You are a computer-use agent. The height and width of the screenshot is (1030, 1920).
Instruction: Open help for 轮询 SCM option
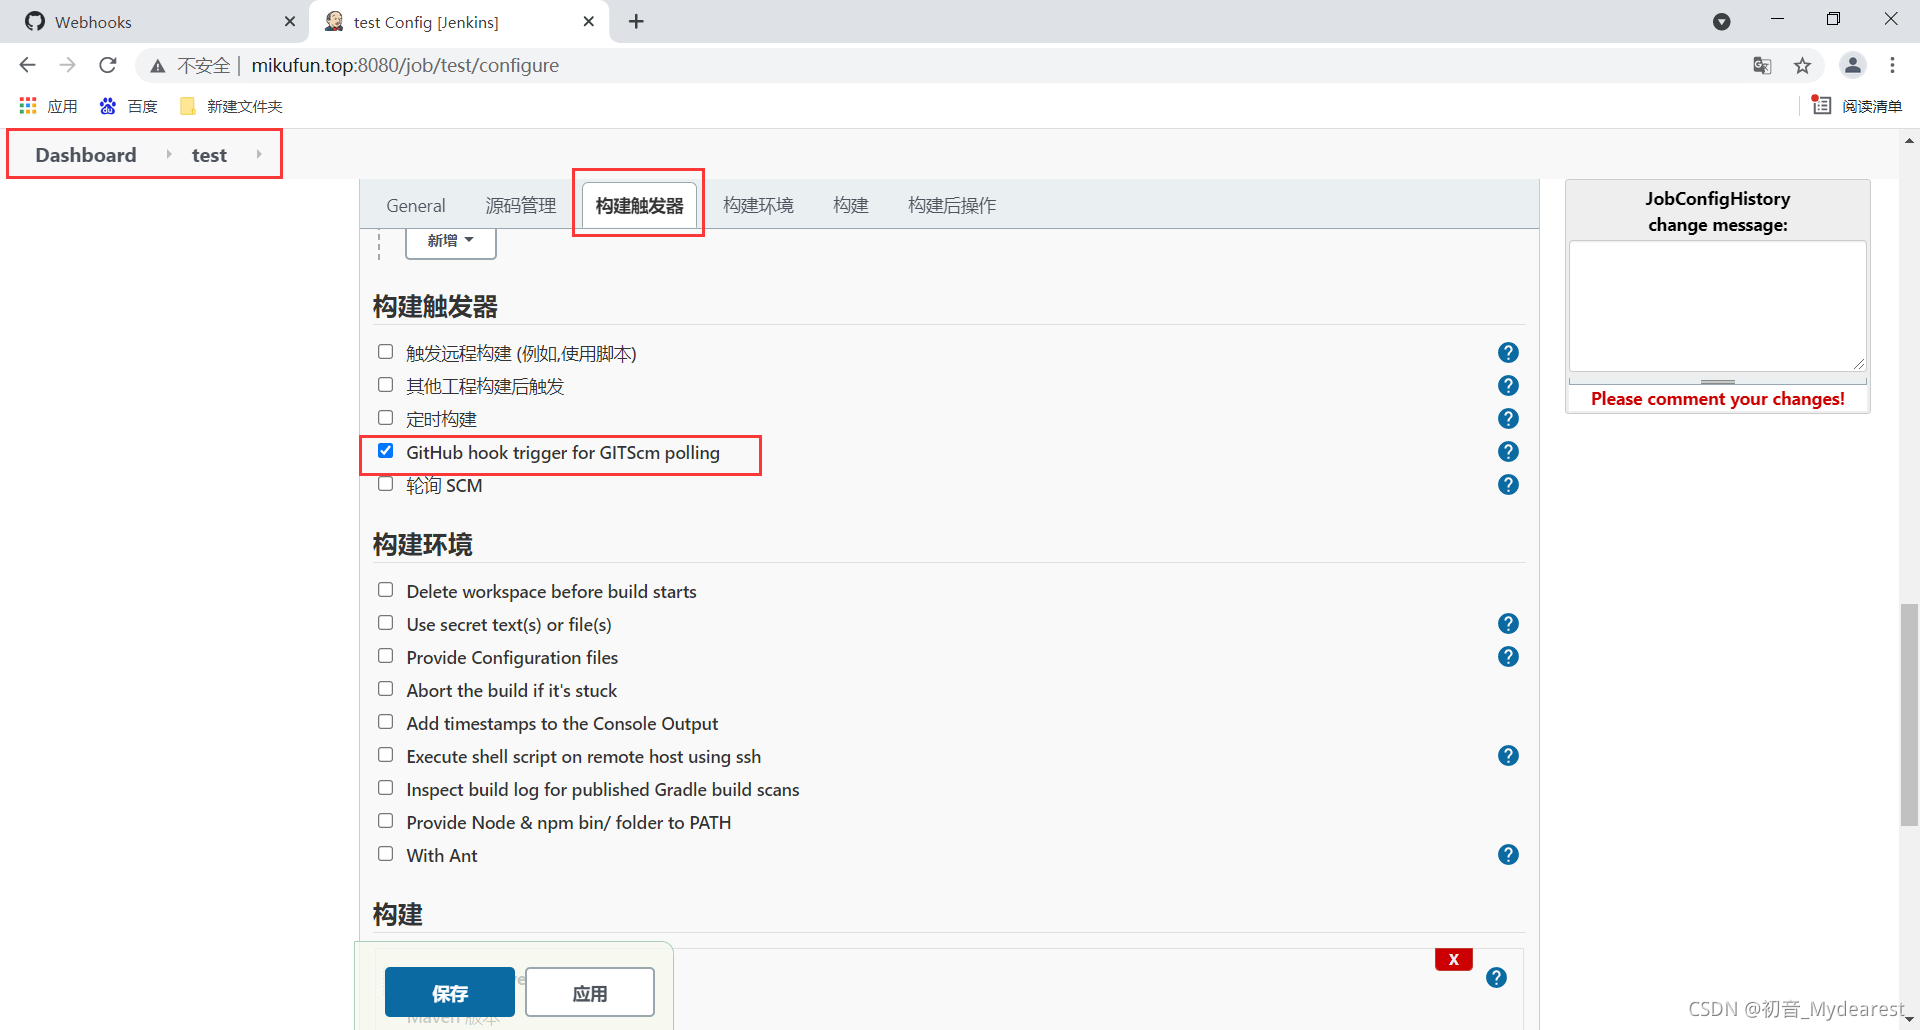(x=1508, y=485)
